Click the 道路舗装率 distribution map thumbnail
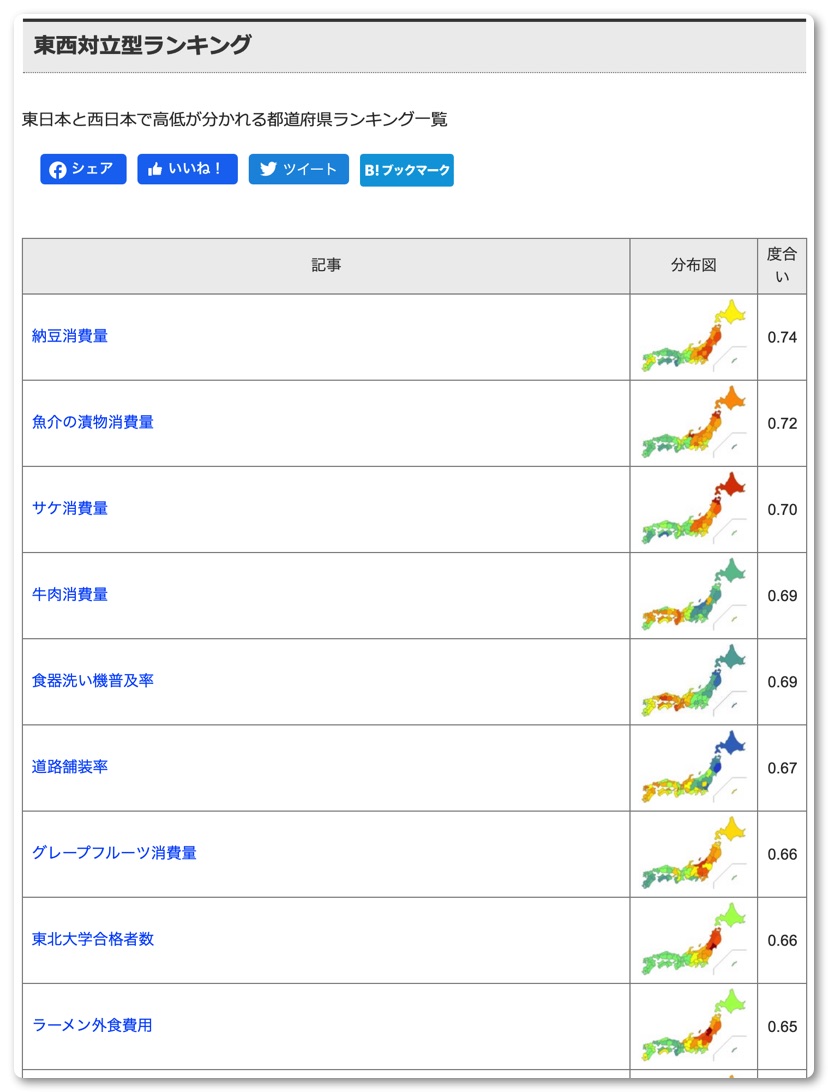 click(693, 767)
